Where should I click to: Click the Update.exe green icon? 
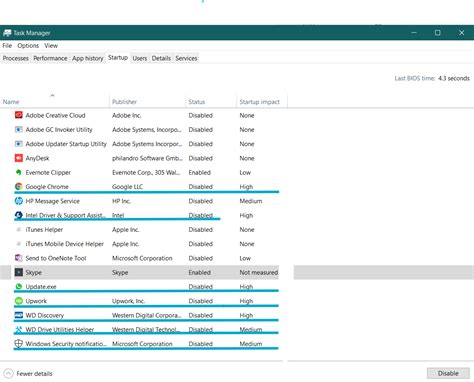click(19, 287)
